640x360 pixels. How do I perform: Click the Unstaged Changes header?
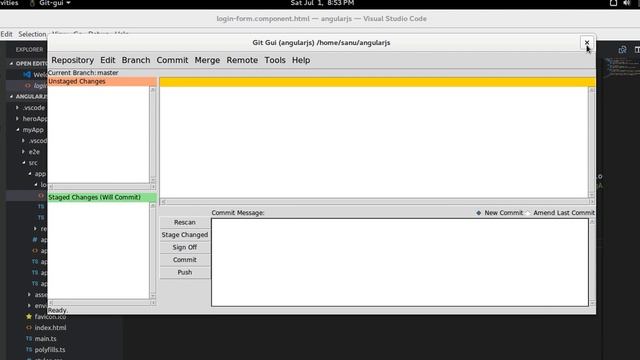102,82
